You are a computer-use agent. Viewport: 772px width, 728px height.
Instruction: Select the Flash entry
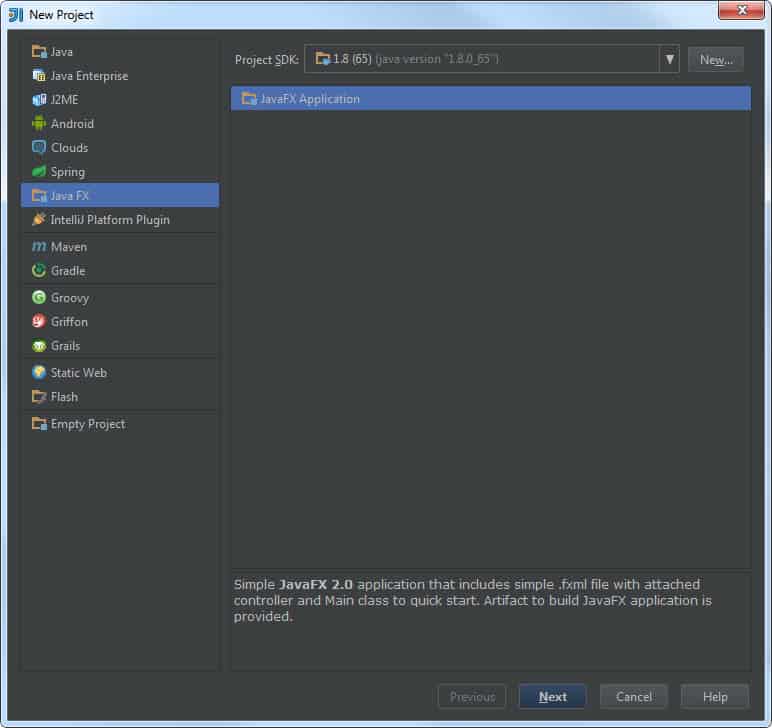point(120,397)
